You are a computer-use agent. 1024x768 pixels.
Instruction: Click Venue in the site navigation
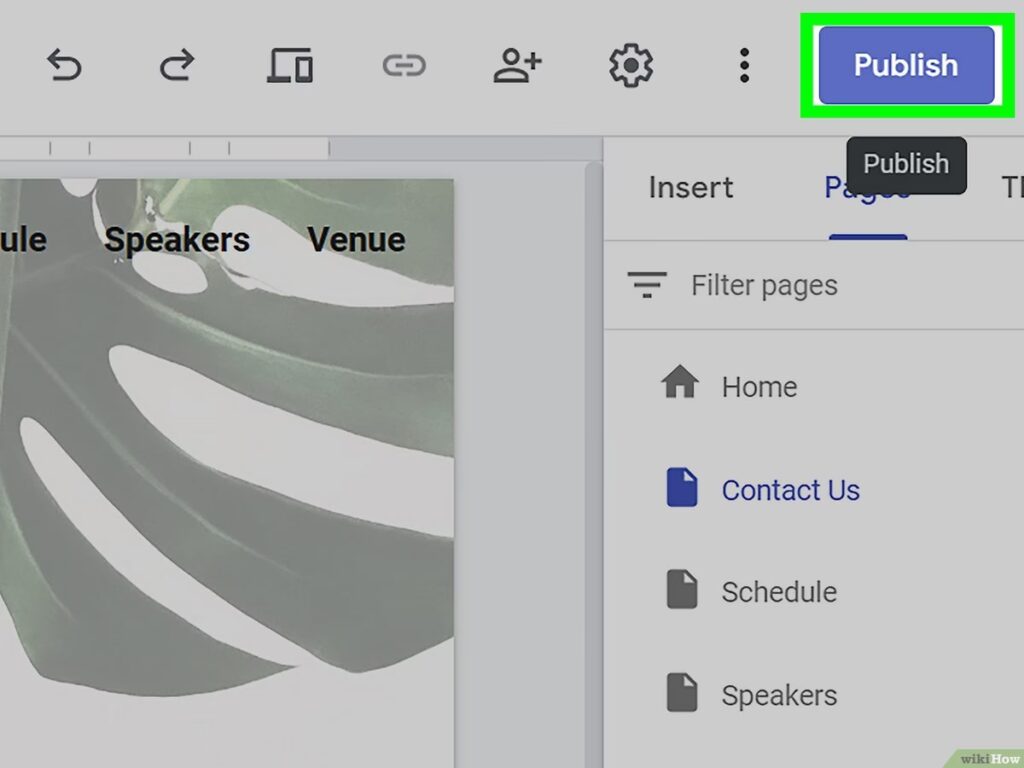(x=356, y=240)
